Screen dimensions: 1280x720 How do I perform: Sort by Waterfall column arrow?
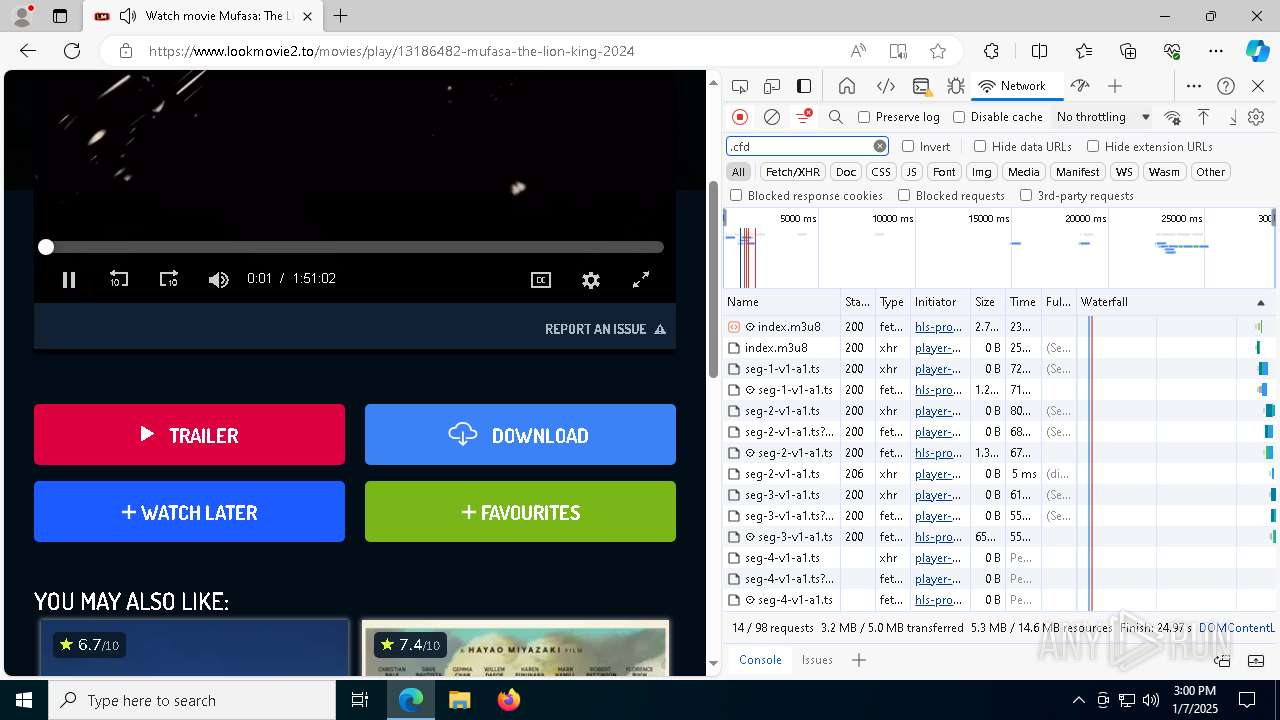(1260, 302)
